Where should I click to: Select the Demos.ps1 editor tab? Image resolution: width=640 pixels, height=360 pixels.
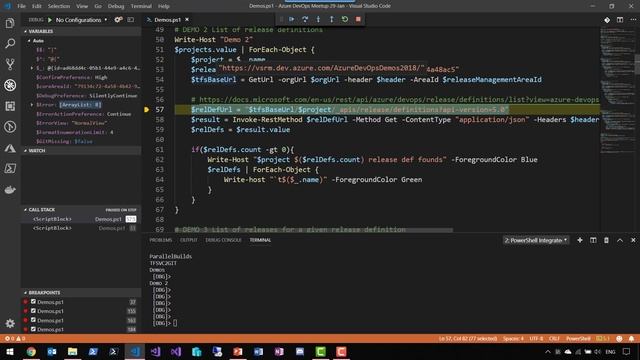coord(167,20)
